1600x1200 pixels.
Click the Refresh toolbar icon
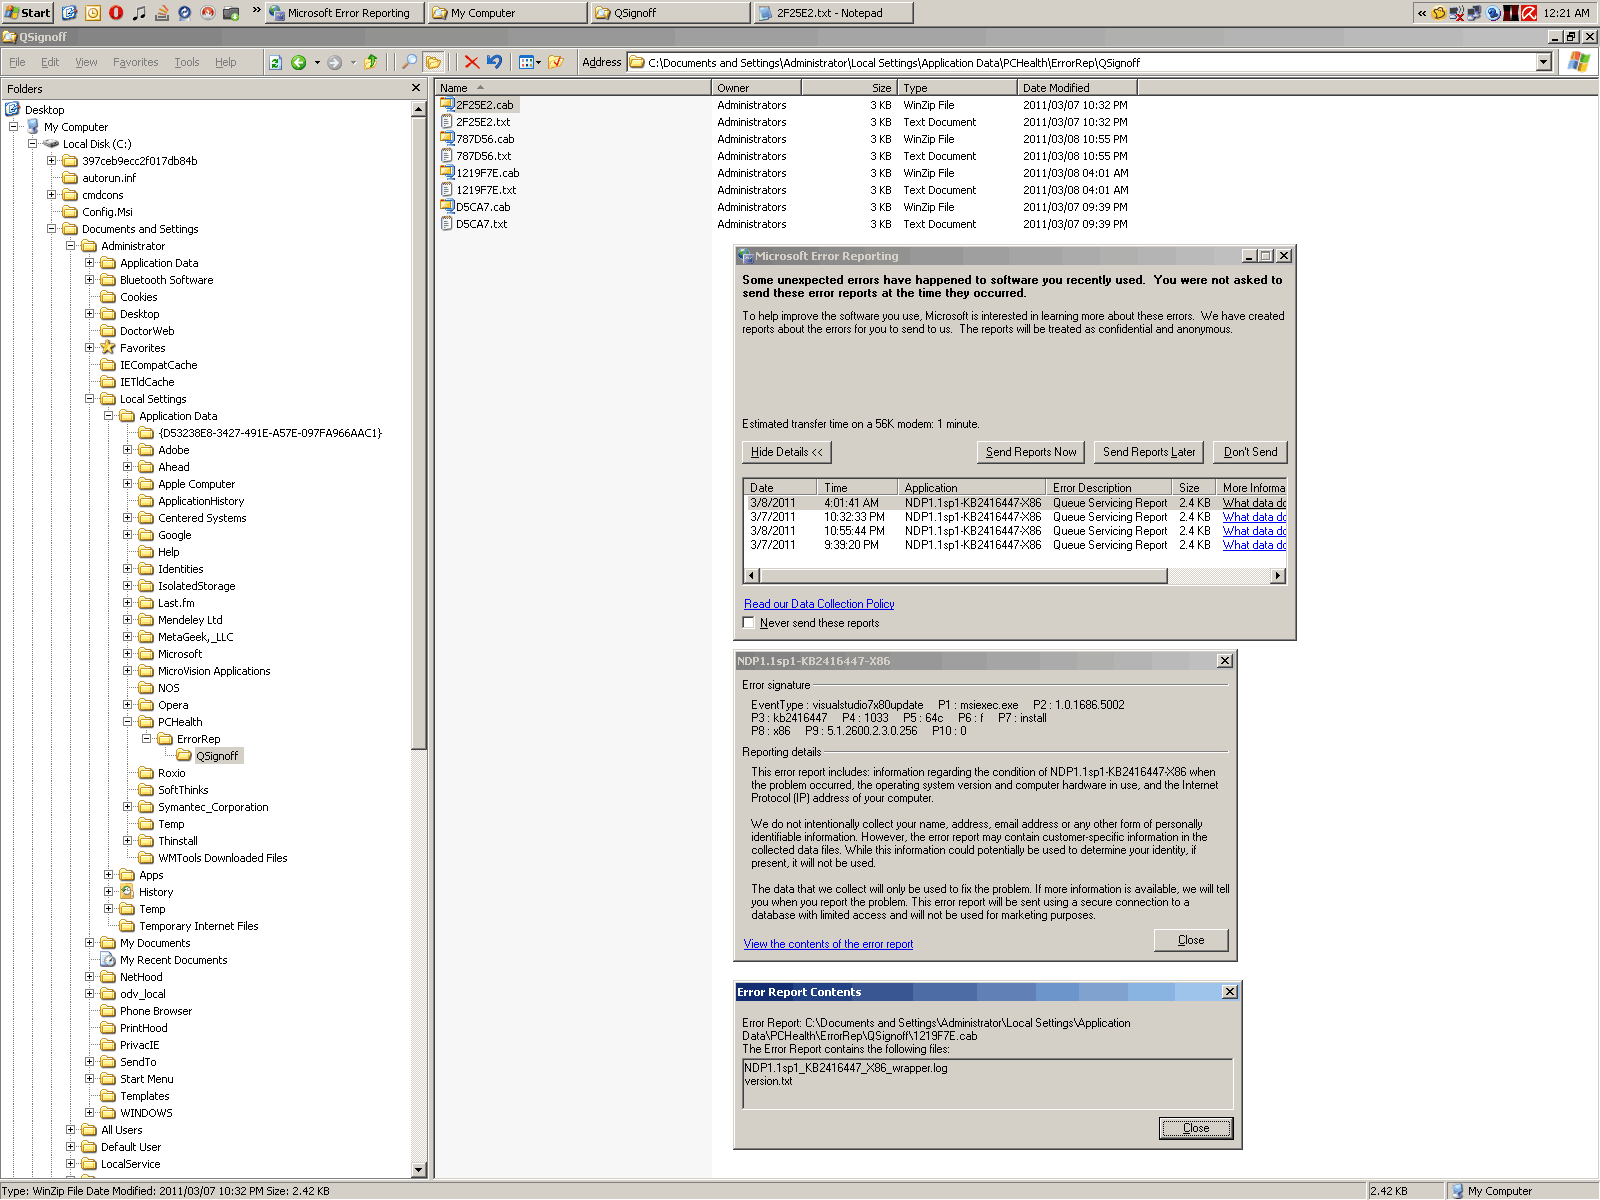(275, 62)
